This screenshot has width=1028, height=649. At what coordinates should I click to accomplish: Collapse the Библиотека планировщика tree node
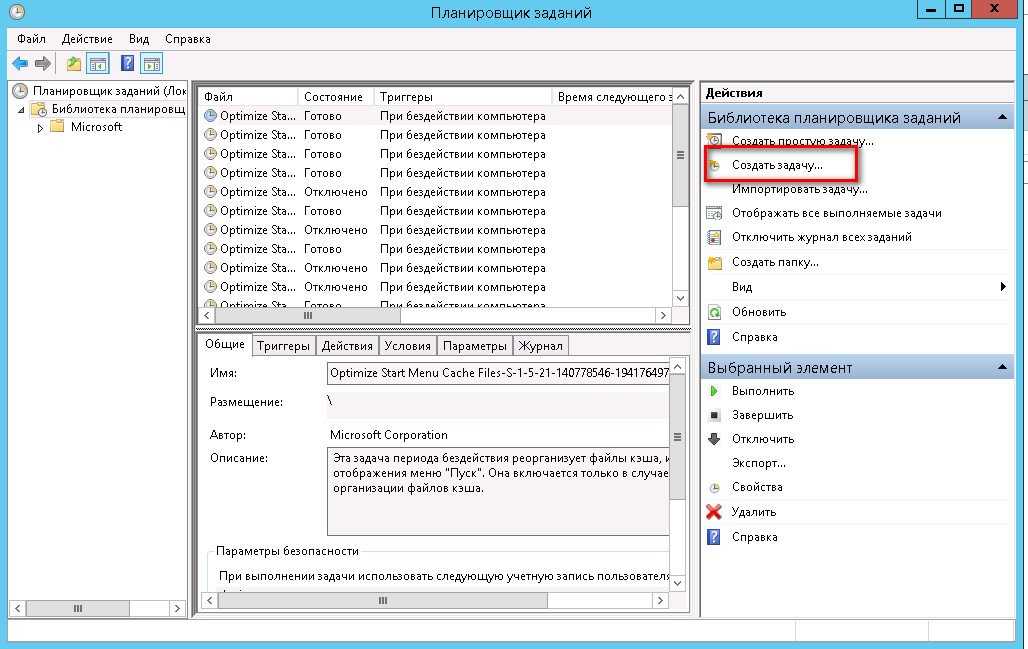[x=20, y=110]
